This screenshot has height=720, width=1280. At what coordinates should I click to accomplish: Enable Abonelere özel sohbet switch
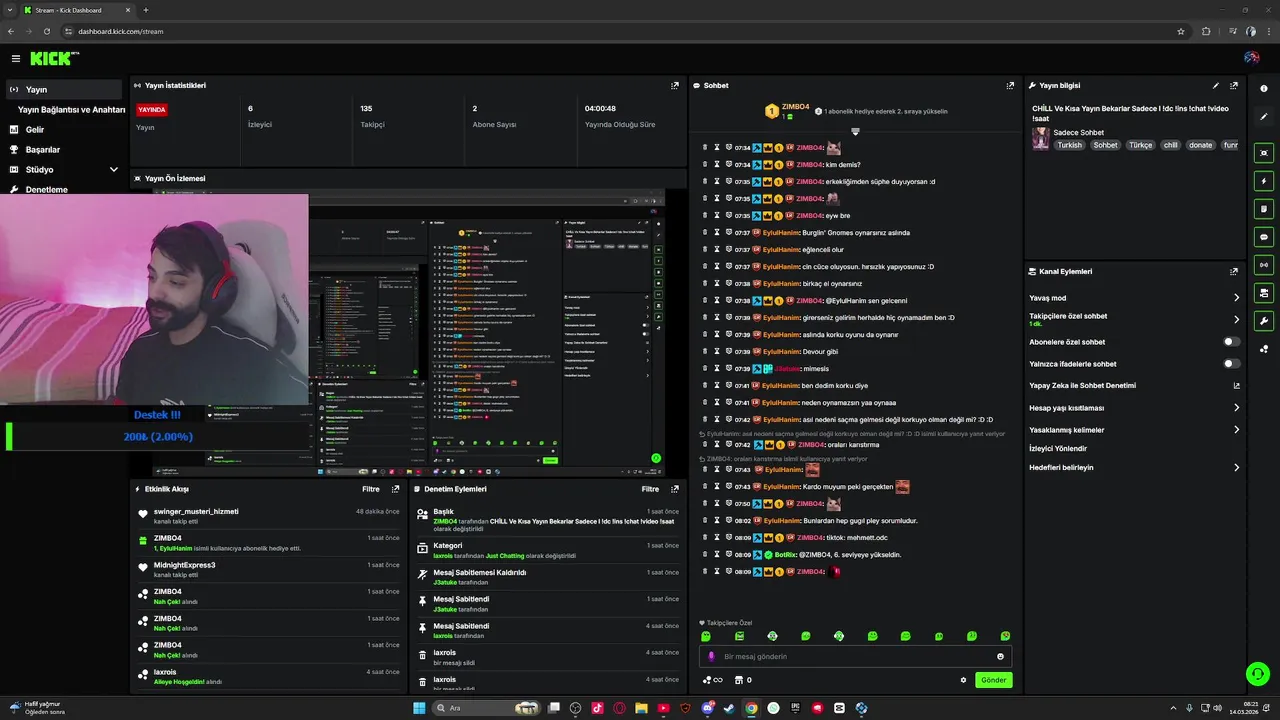pos(1232,342)
